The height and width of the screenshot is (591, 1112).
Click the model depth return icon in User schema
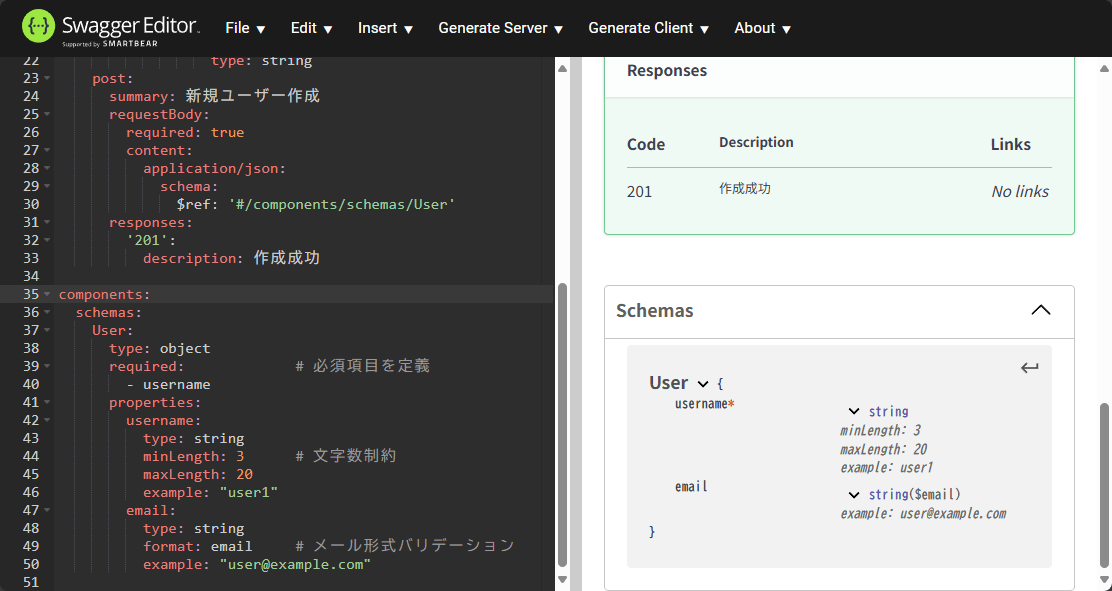(1029, 367)
